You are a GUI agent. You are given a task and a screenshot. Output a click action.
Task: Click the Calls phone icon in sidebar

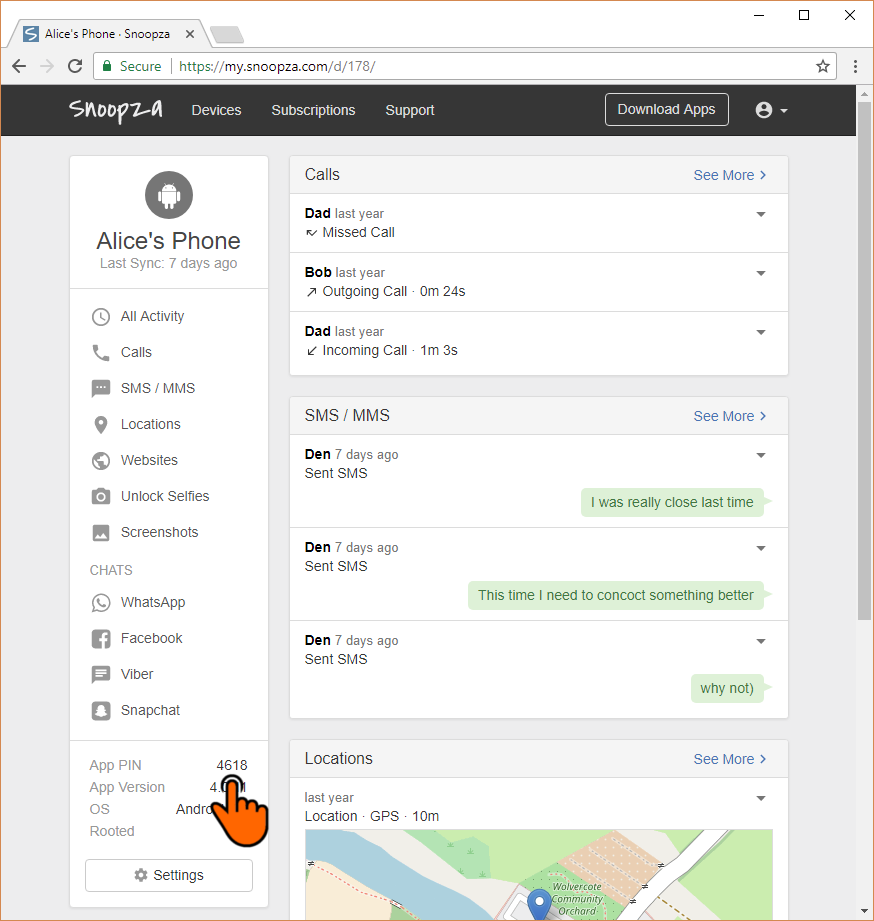(100, 353)
